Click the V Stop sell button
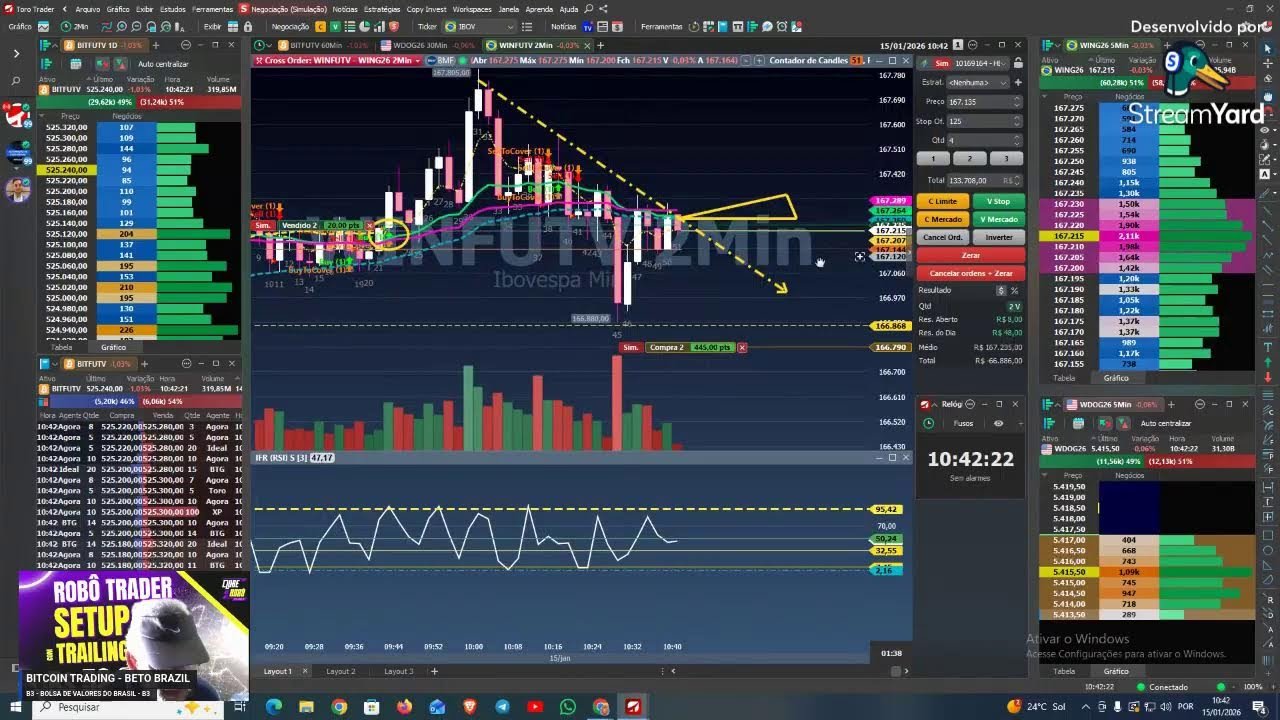 [x=999, y=201]
